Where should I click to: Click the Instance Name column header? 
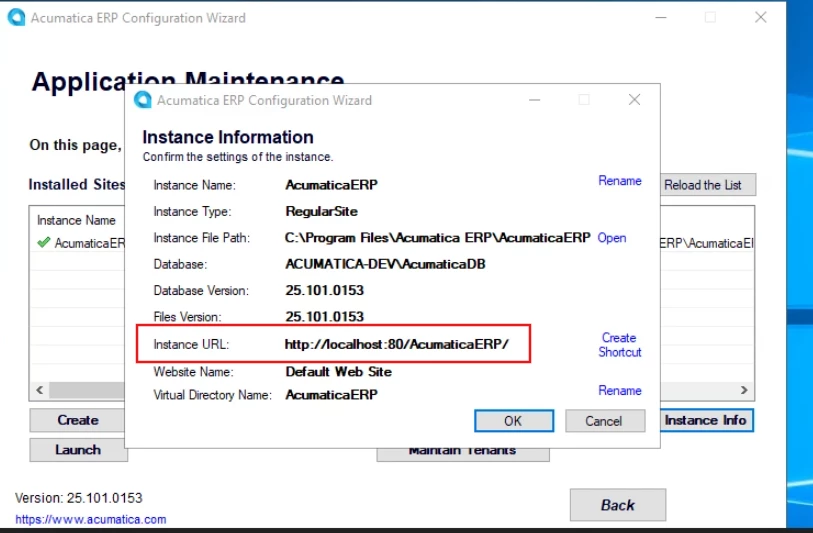tap(76, 220)
